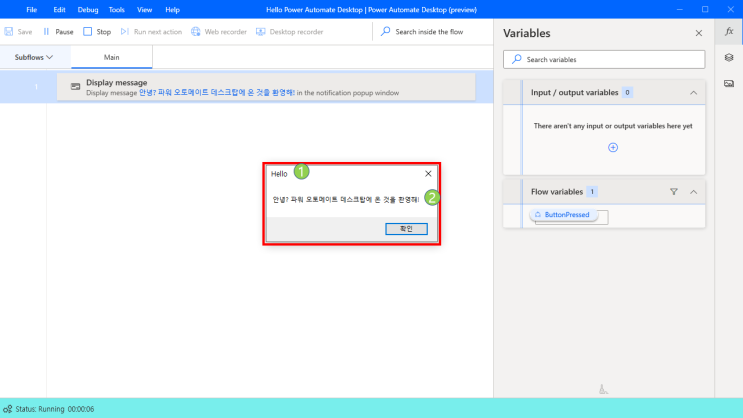The height and width of the screenshot is (418, 743).
Task: Click the Hello dialog title
Action: click(279, 174)
